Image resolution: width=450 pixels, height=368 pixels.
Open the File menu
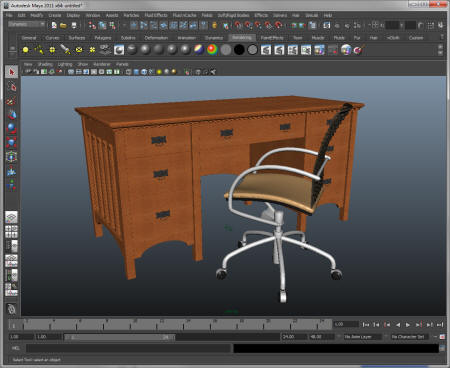click(9, 15)
